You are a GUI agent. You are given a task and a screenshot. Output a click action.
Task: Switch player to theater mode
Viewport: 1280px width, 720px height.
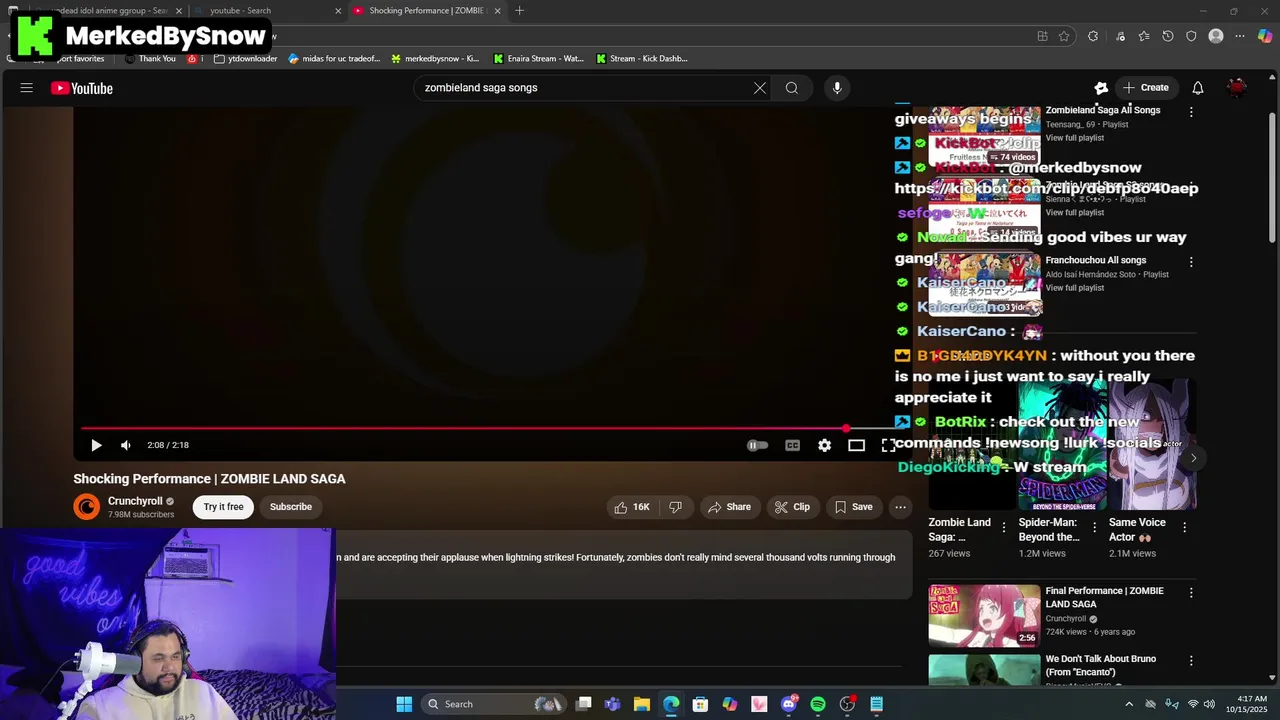[856, 445]
